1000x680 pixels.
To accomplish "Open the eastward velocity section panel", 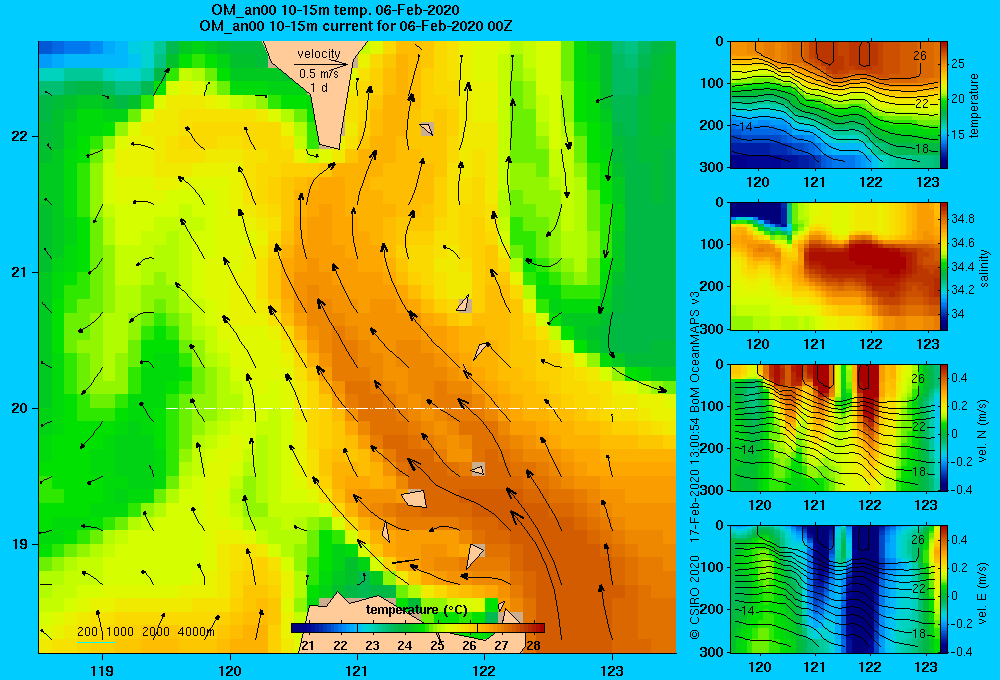I will click(835, 589).
